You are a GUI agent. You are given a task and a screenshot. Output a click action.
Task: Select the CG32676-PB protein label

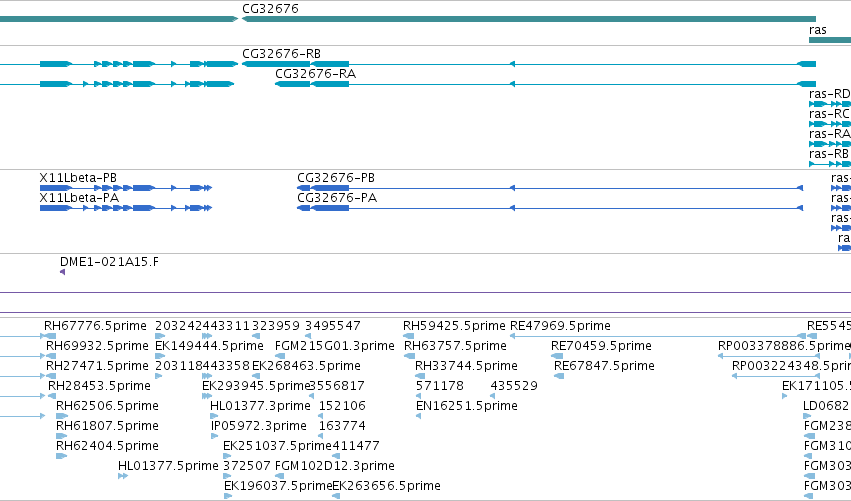(x=336, y=178)
